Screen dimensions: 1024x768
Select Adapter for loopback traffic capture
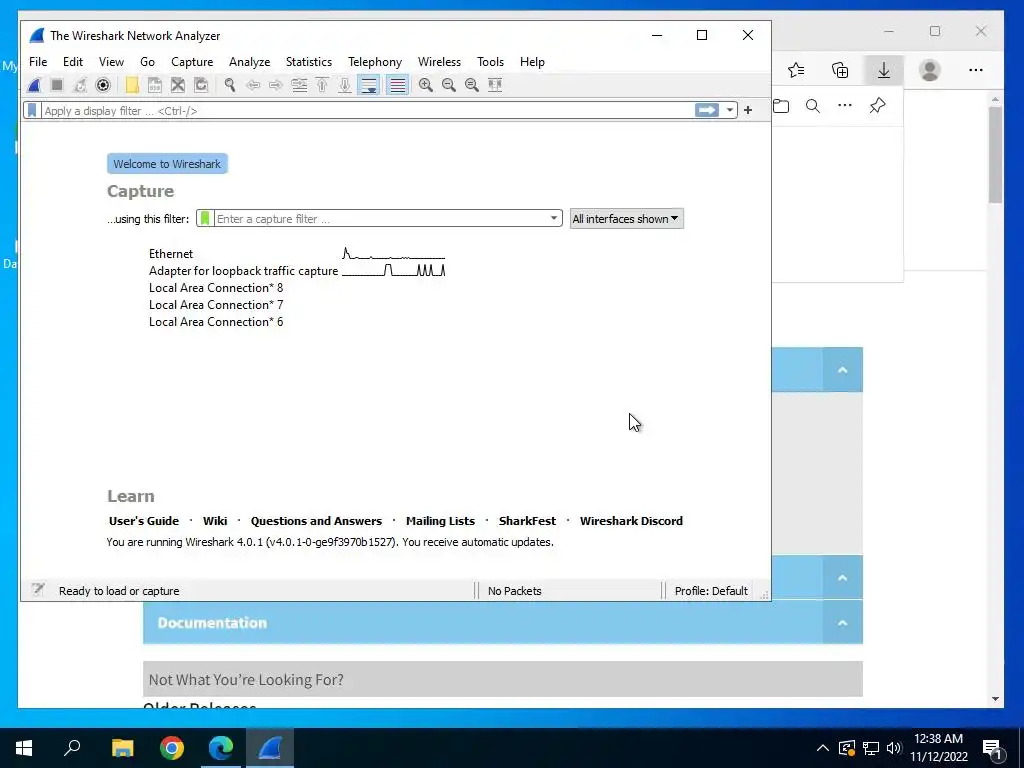tap(244, 271)
